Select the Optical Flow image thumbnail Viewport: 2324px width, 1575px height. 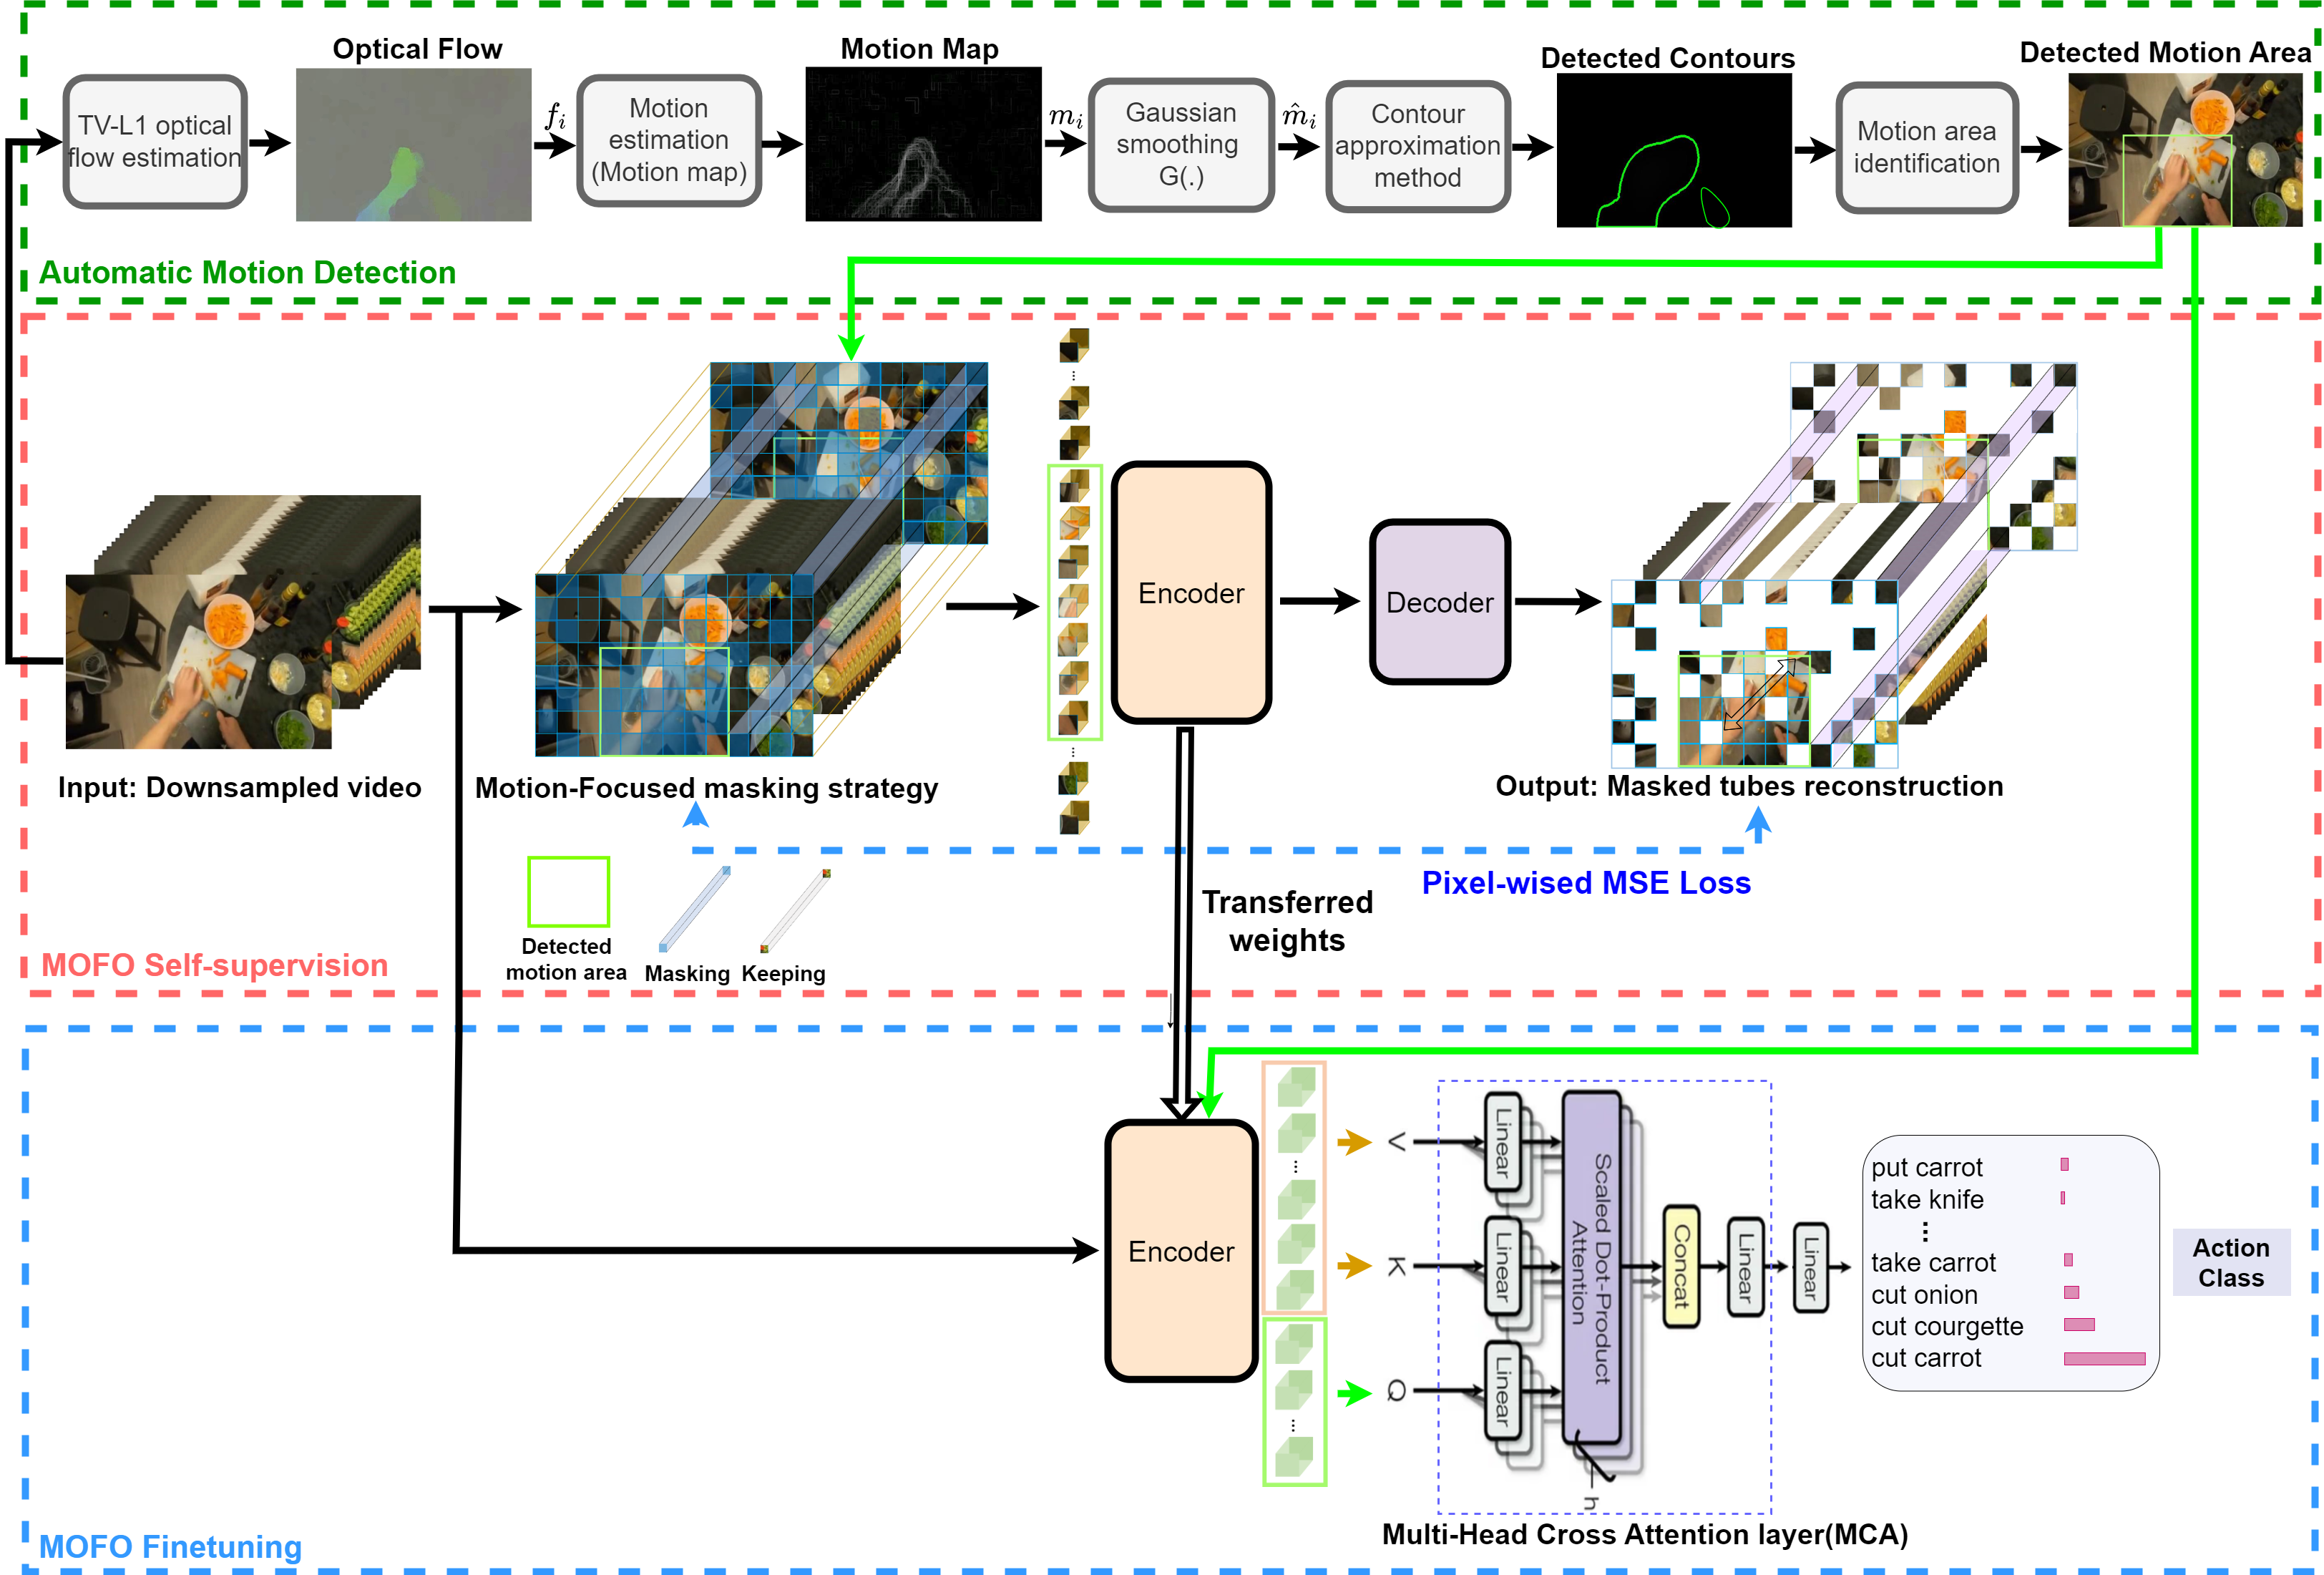pos(413,144)
